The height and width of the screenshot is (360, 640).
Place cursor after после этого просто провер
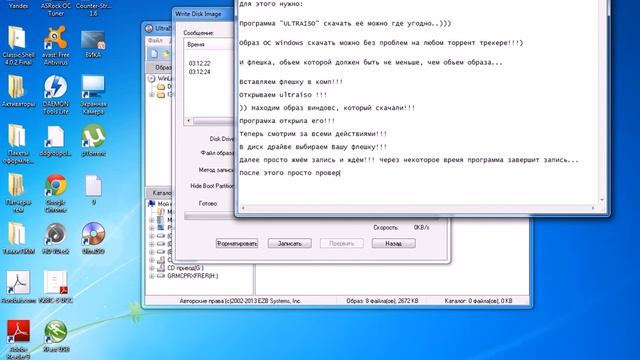click(340, 173)
